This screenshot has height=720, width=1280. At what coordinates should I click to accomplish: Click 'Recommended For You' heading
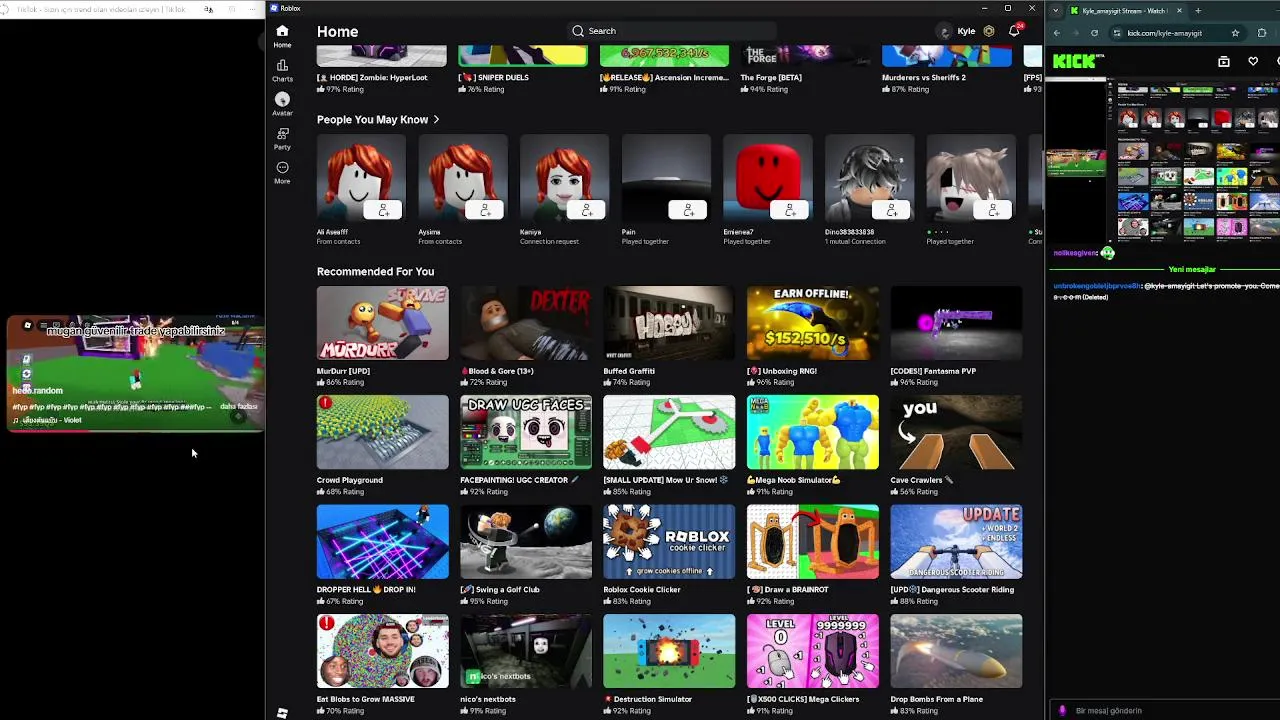(375, 272)
